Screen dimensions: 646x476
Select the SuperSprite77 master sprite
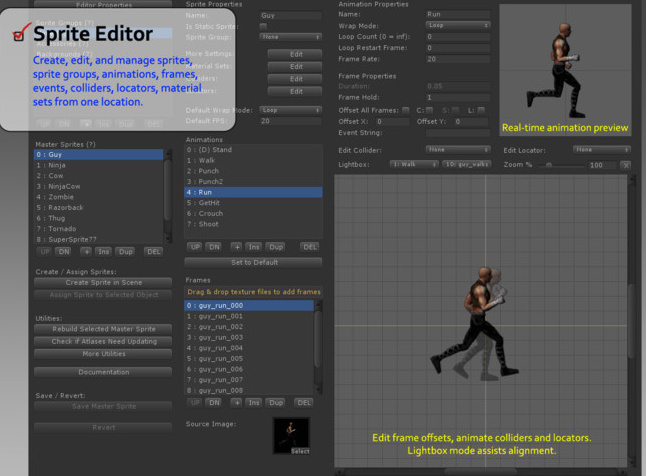pyautogui.click(x=98, y=239)
